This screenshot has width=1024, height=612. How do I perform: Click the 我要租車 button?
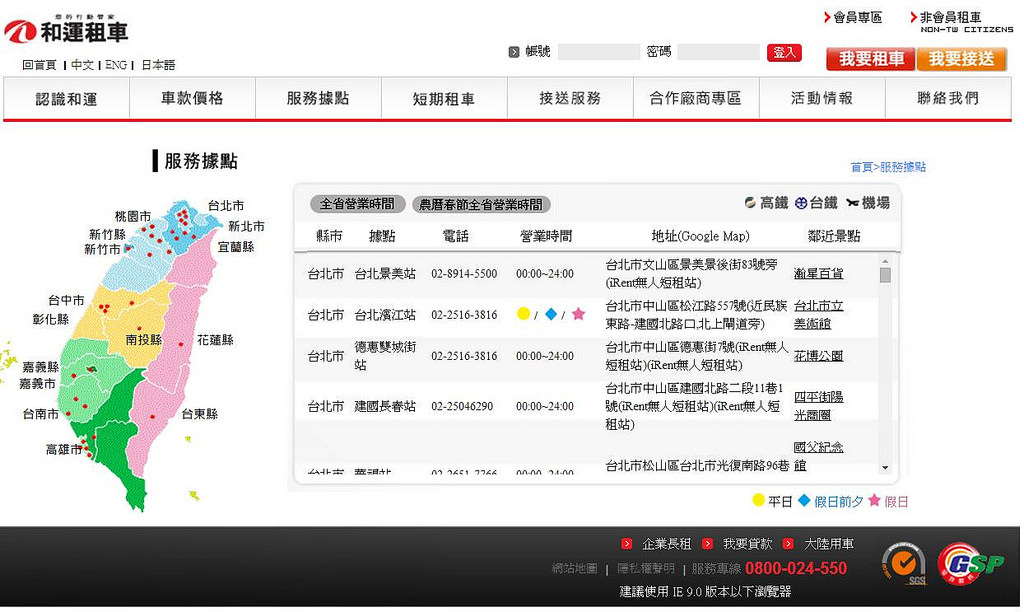tap(868, 60)
